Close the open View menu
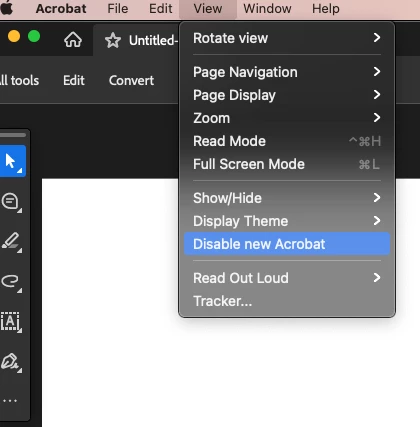420x427 pixels. click(x=208, y=9)
